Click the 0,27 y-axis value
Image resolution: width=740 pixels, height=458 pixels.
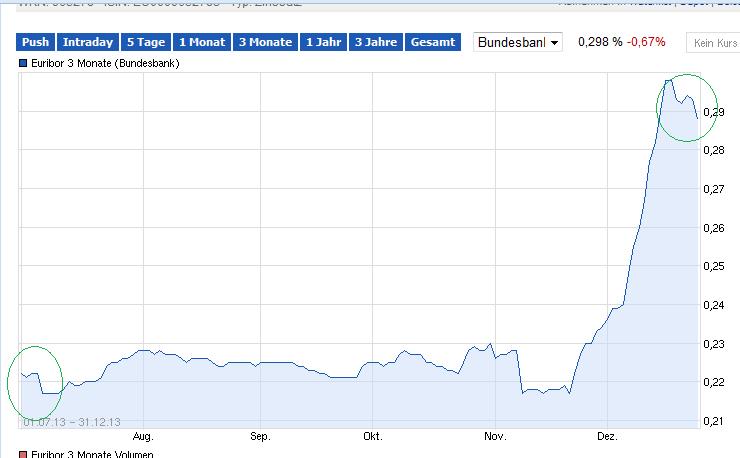point(714,189)
